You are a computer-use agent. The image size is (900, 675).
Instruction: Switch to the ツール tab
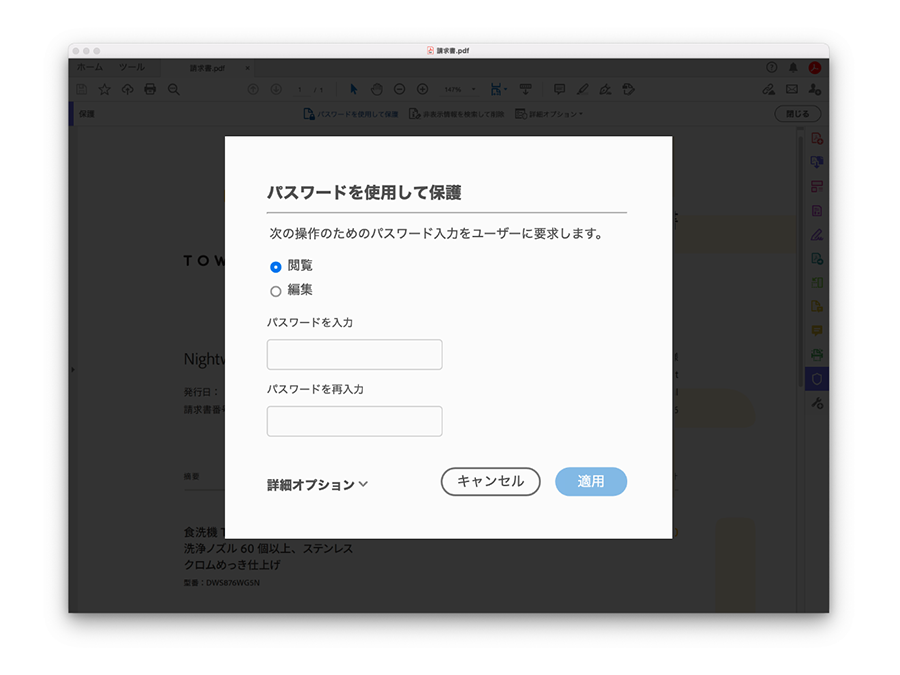click(x=132, y=67)
